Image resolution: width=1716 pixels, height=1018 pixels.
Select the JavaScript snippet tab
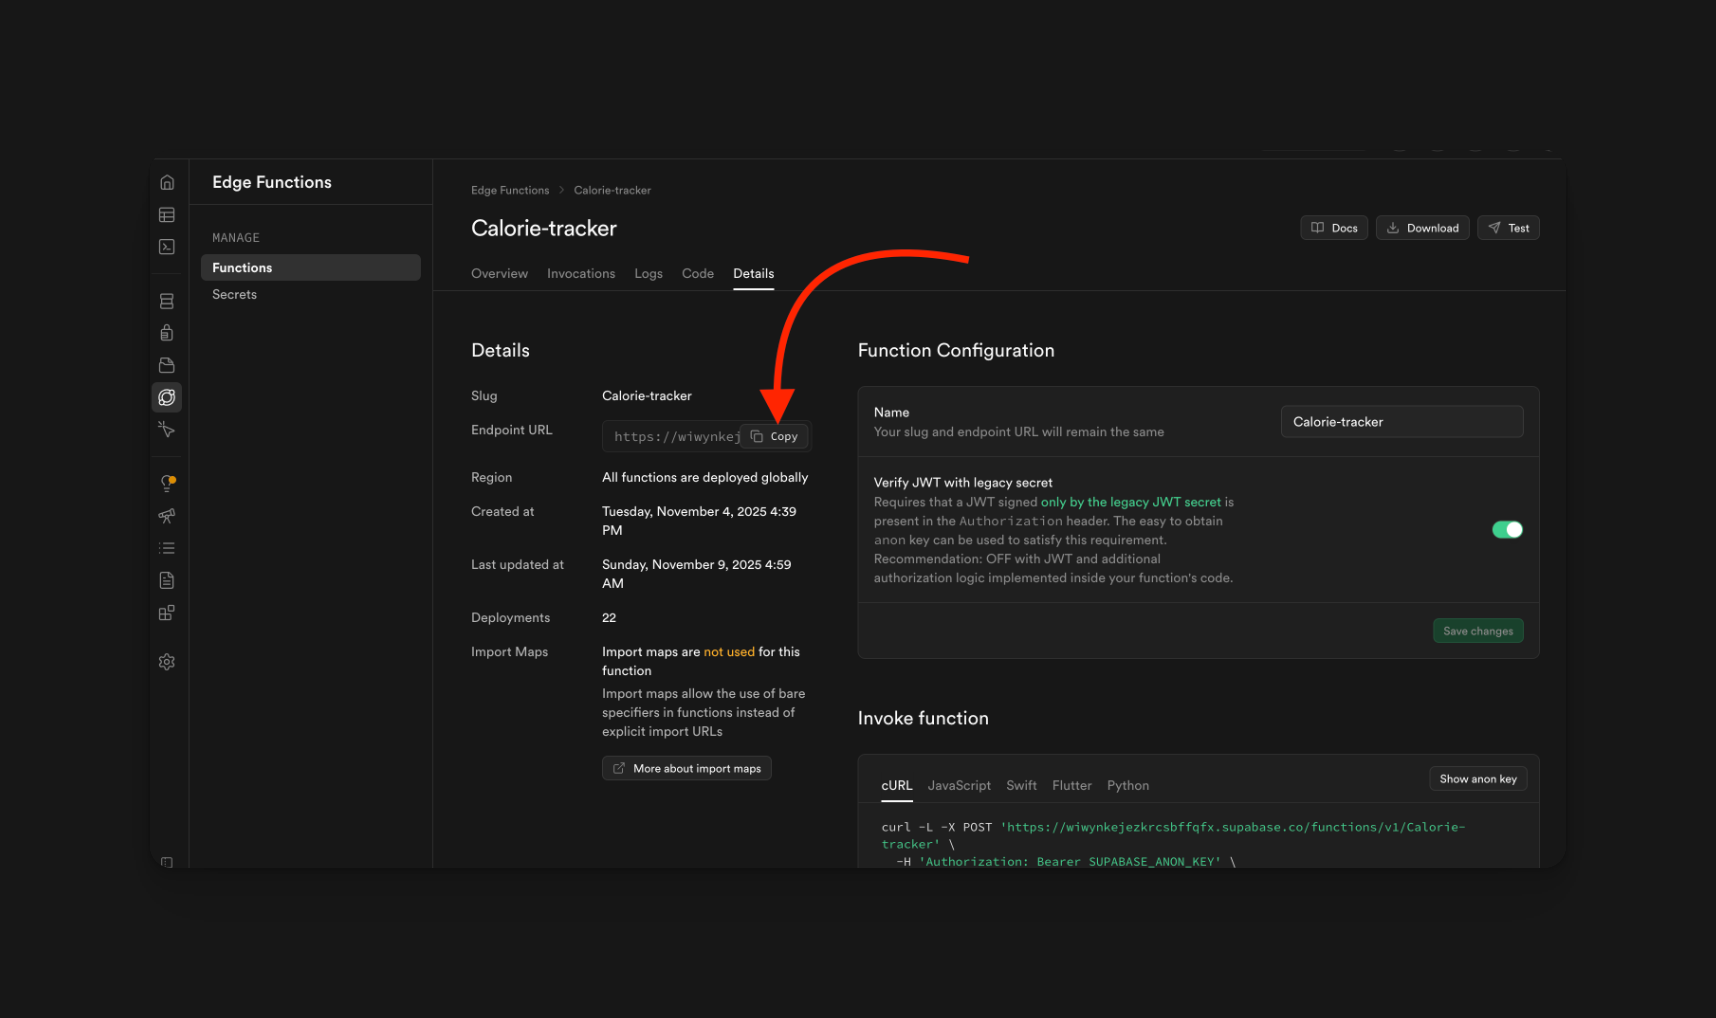(959, 785)
